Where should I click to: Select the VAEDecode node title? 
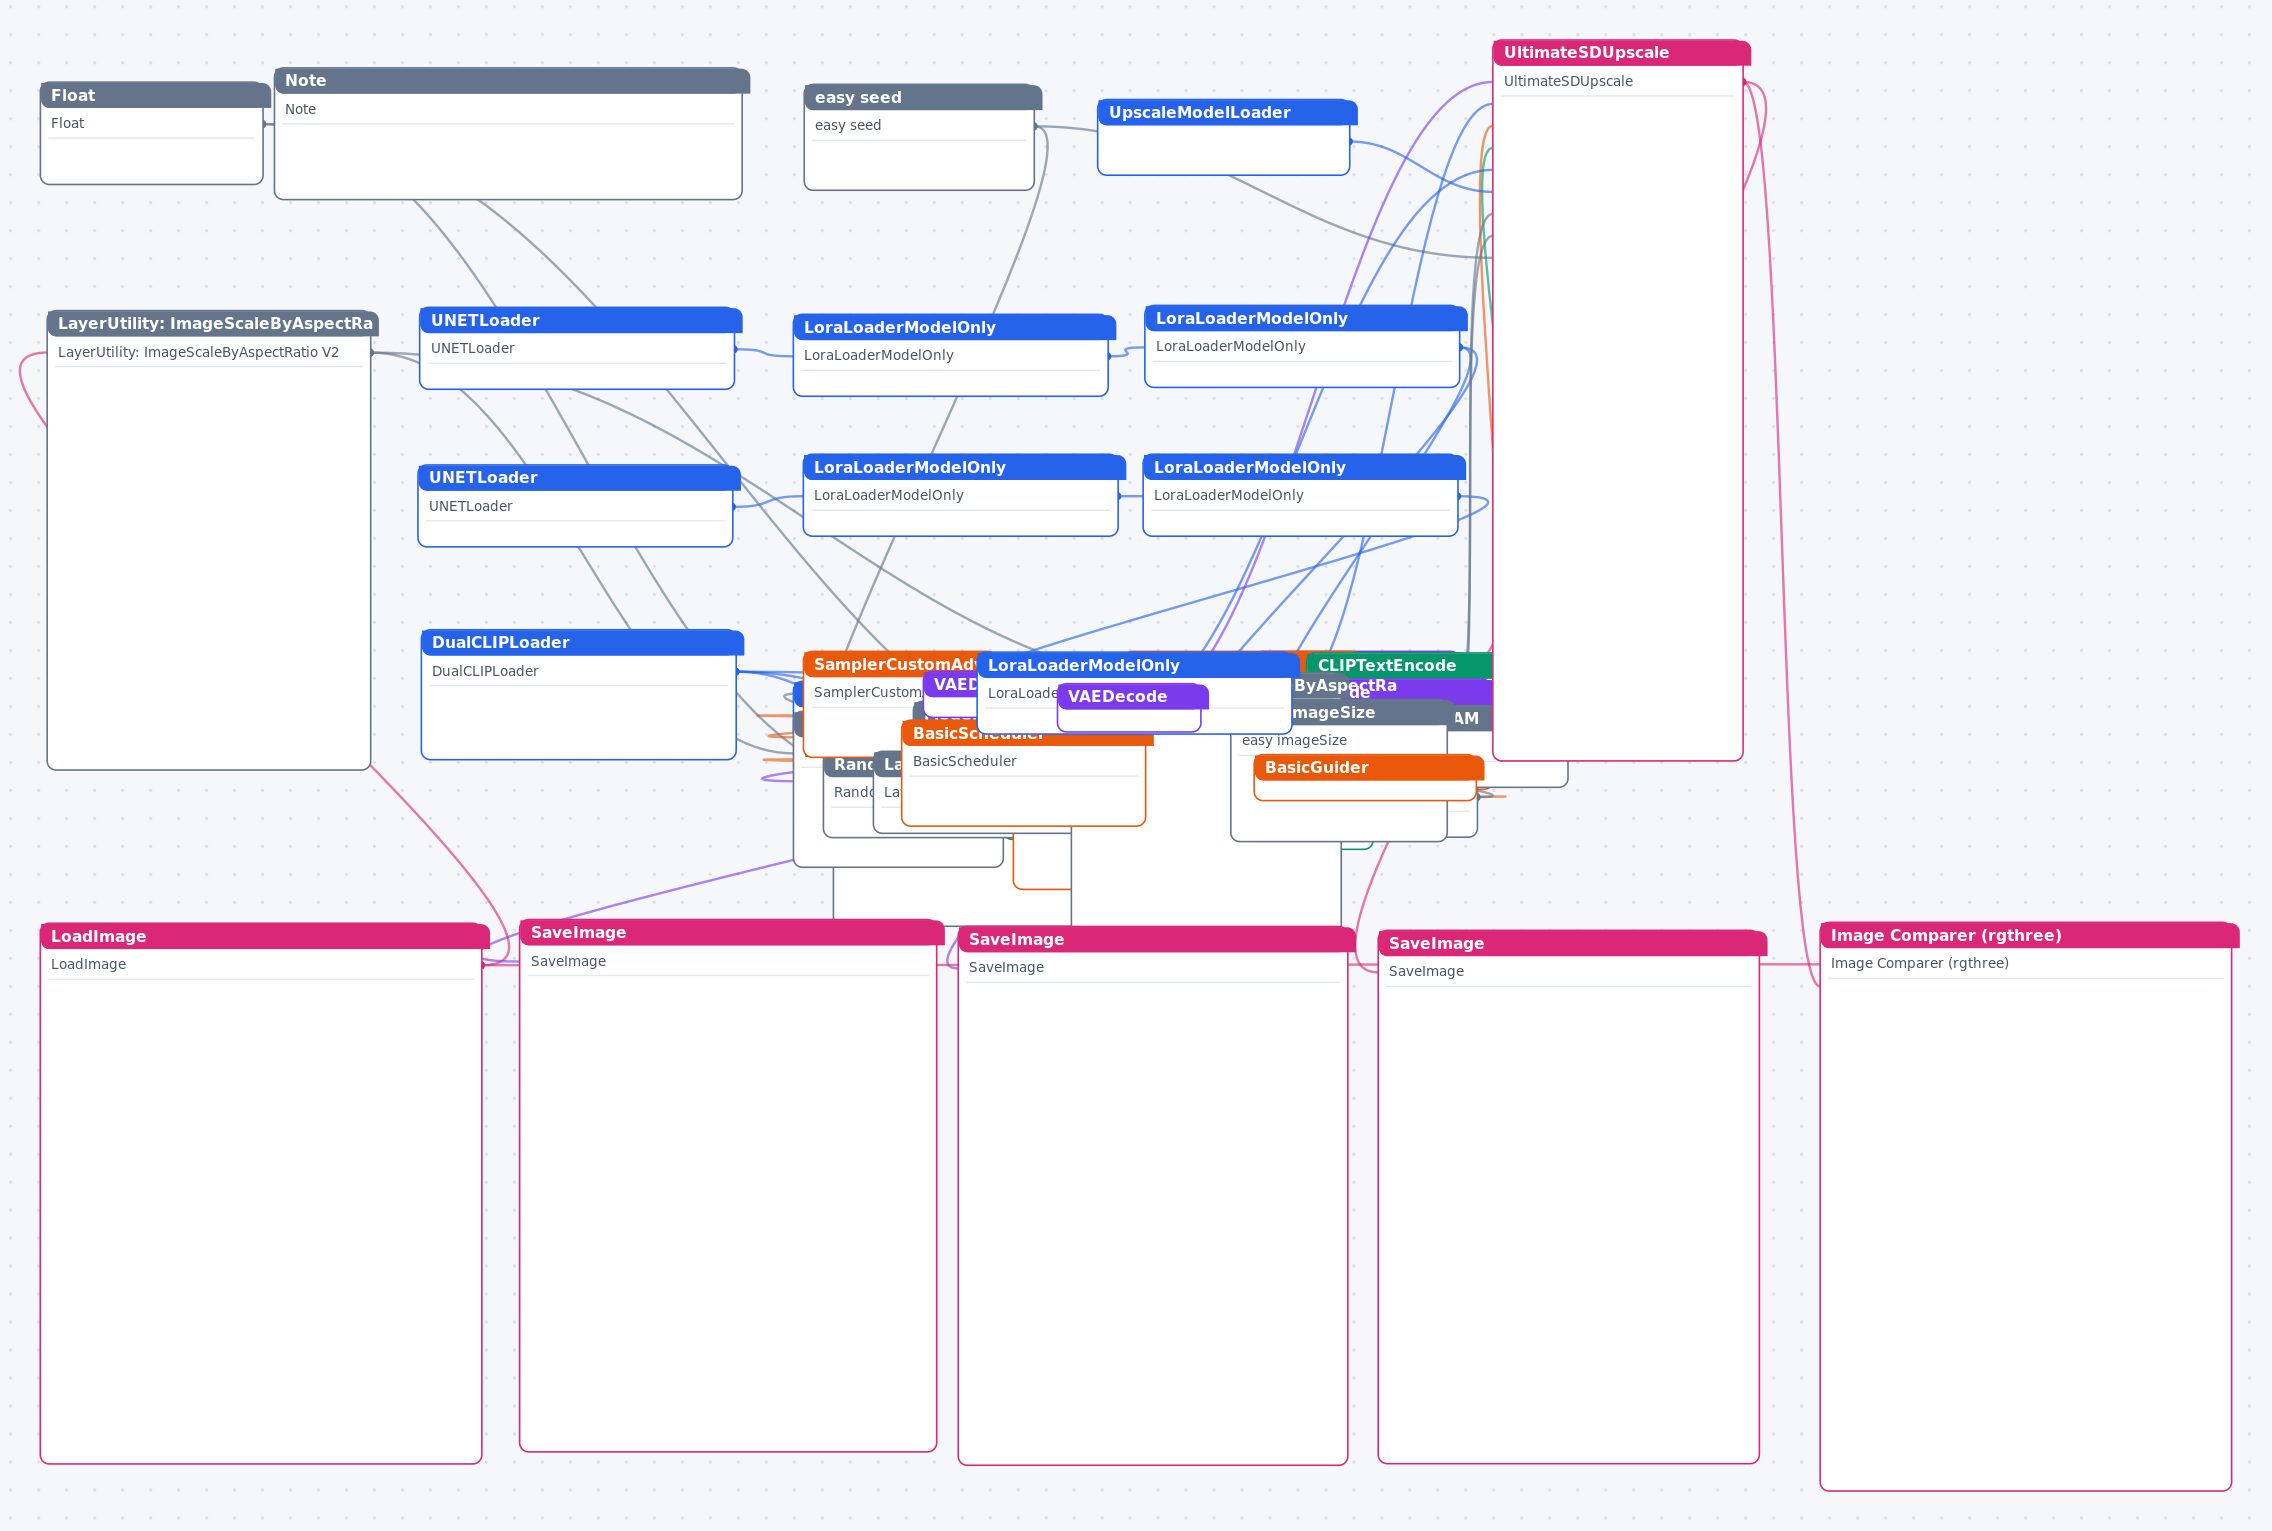pos(1133,696)
